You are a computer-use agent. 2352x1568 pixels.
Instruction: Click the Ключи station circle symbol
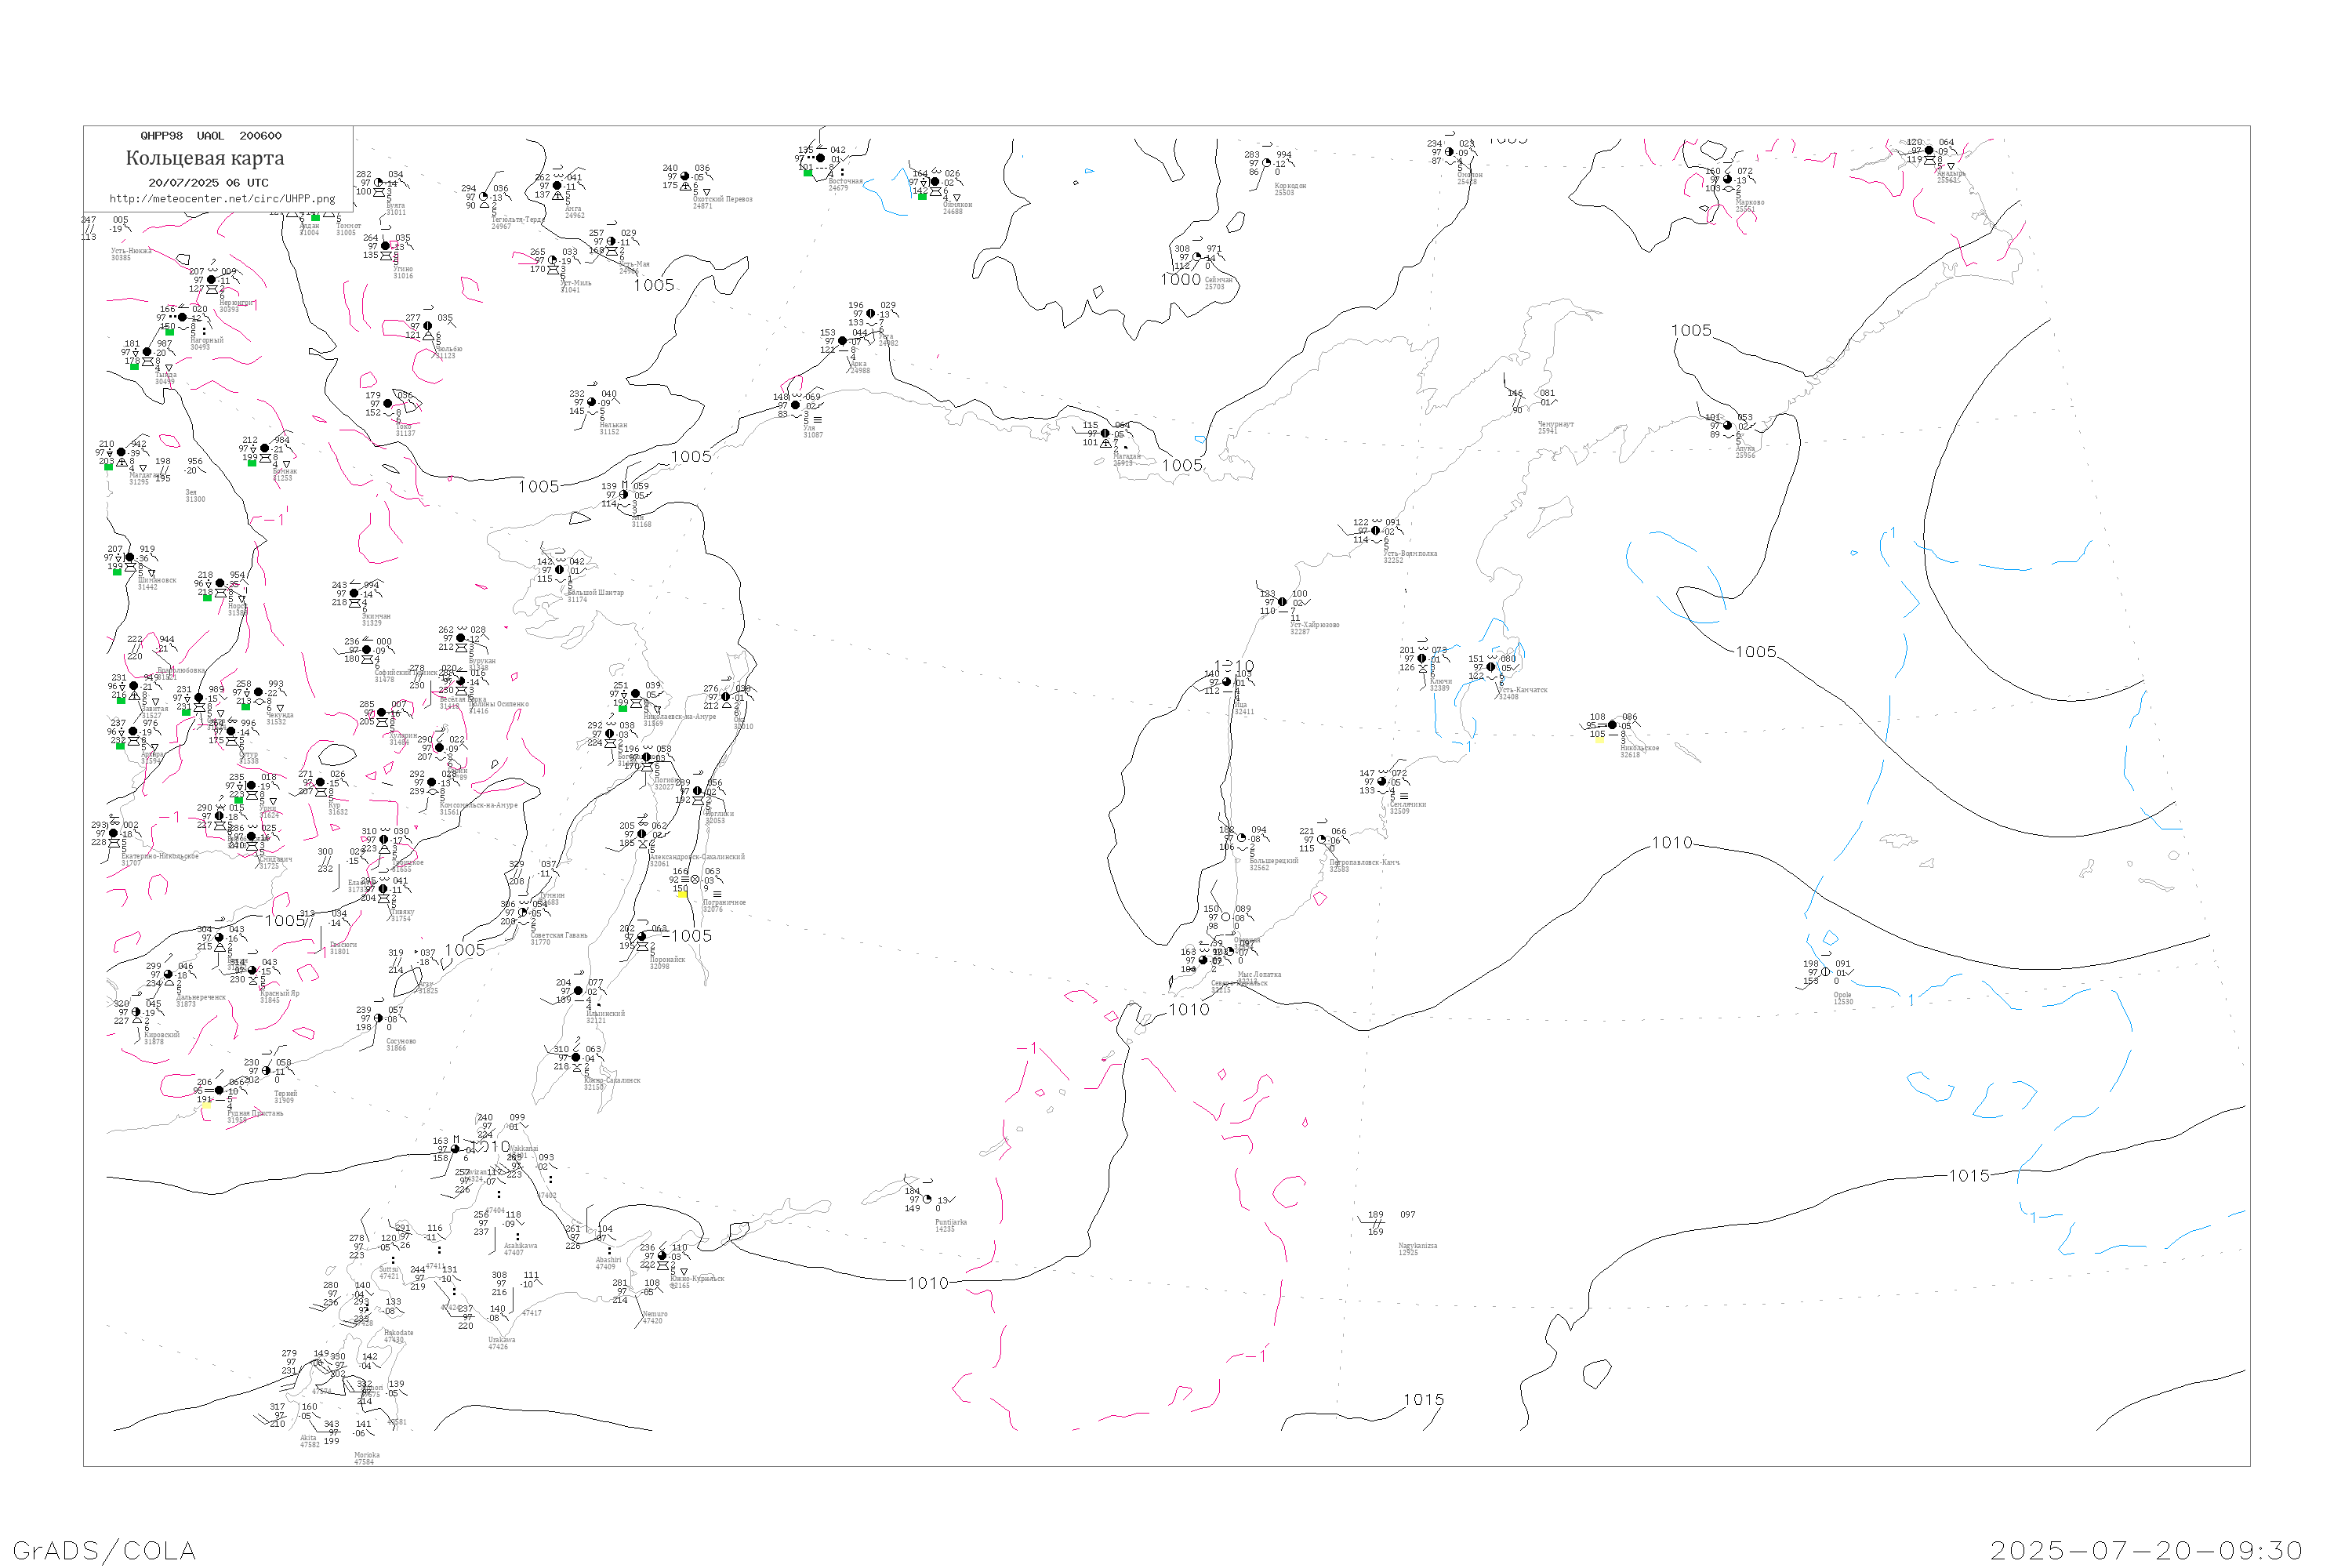coord(1422,659)
